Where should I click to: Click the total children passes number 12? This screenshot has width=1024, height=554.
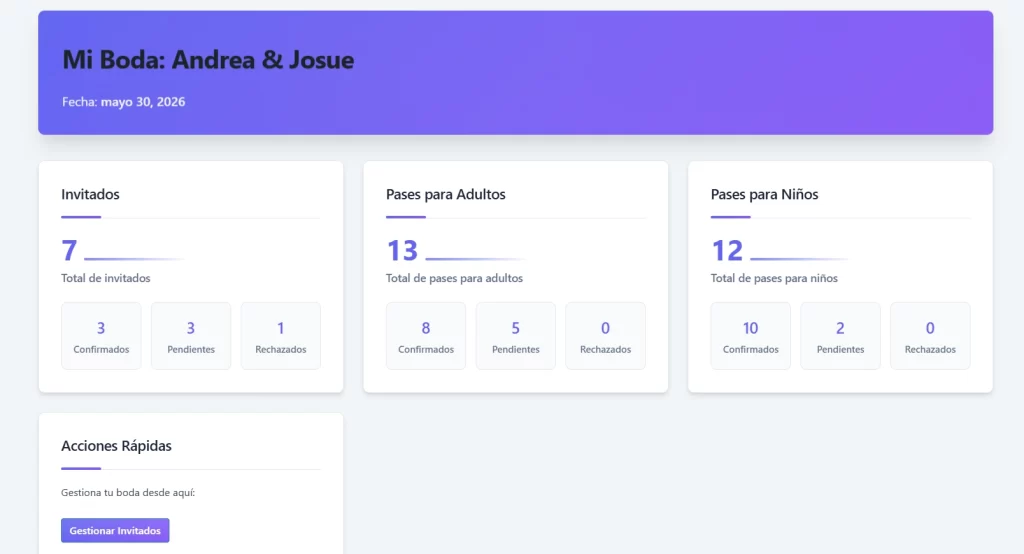click(x=727, y=250)
